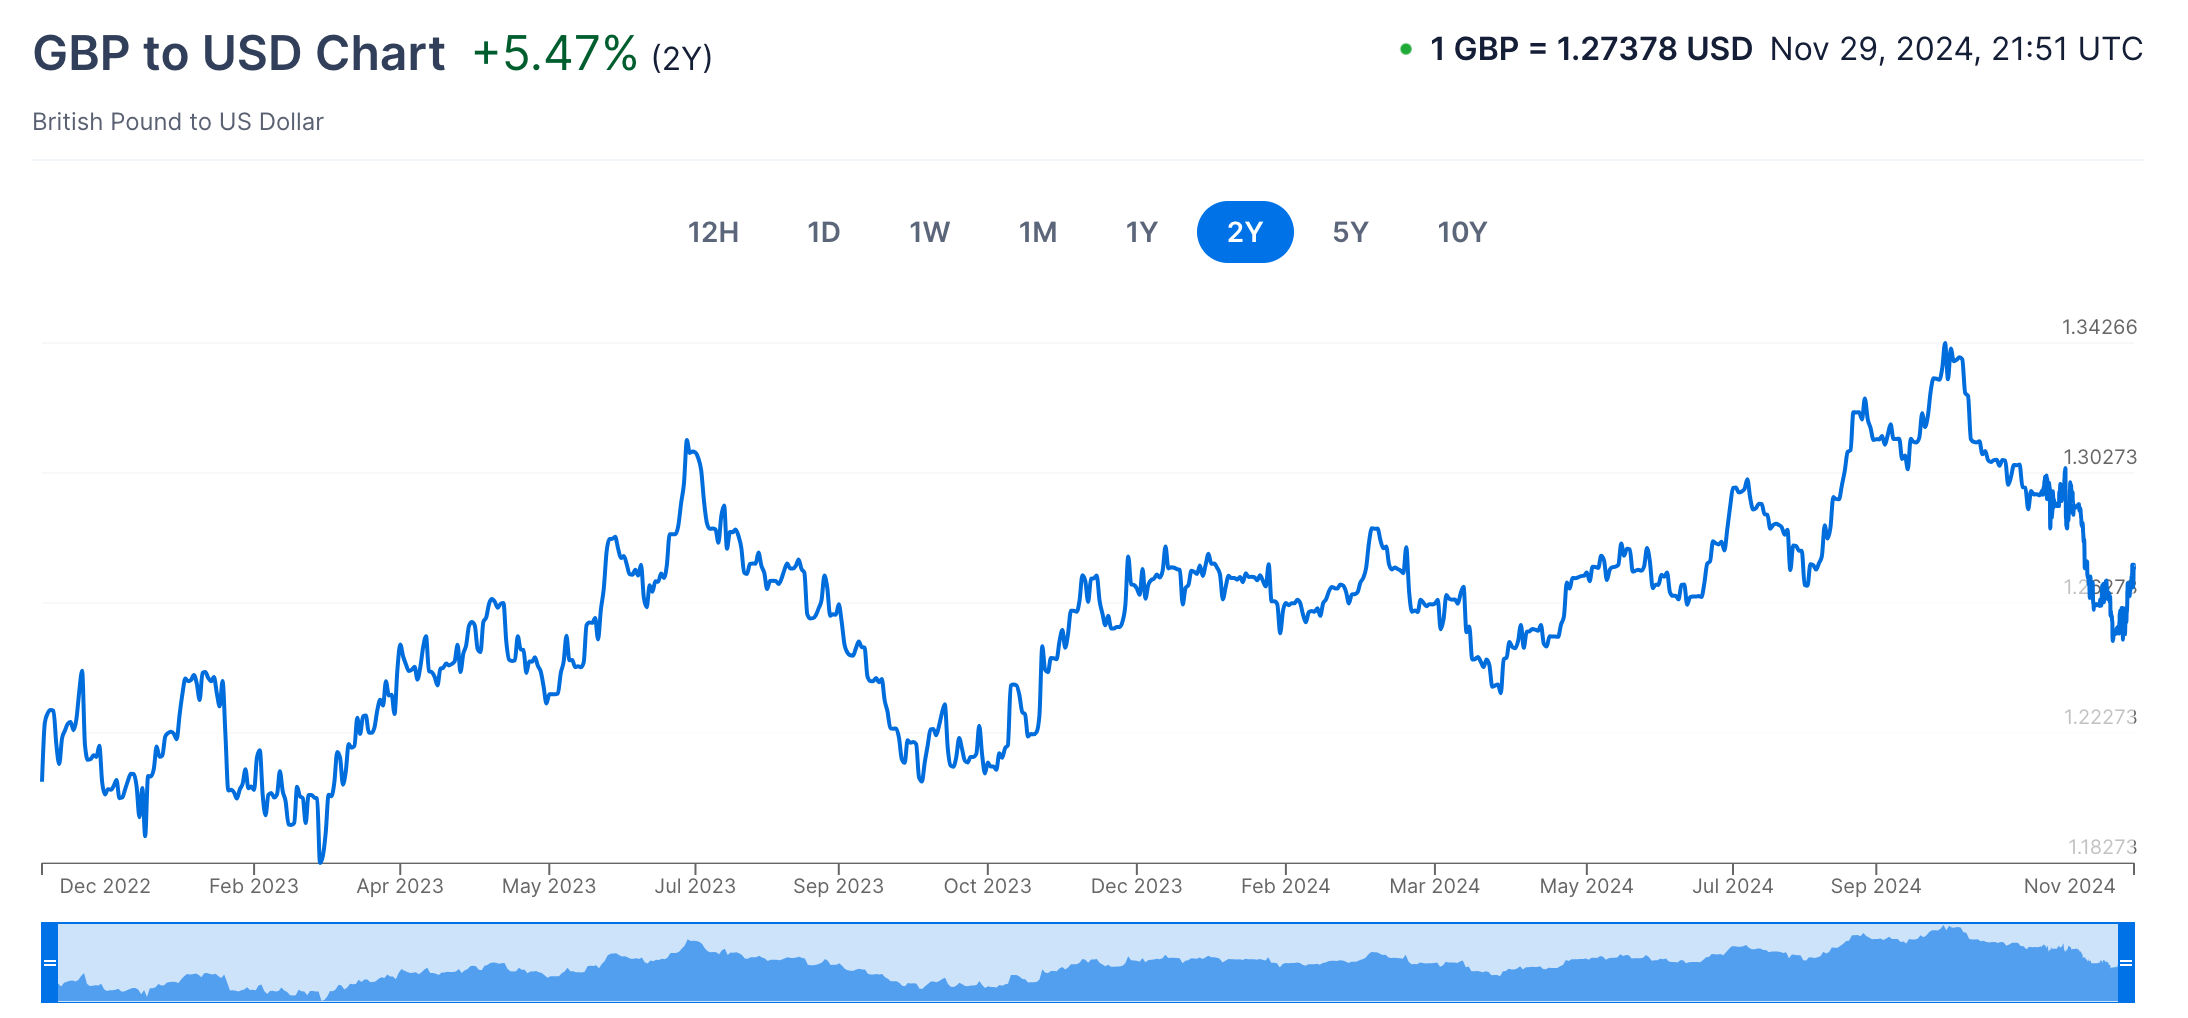Click the green live-rate status dot
The width and height of the screenshot is (2188, 1018).
click(1406, 49)
